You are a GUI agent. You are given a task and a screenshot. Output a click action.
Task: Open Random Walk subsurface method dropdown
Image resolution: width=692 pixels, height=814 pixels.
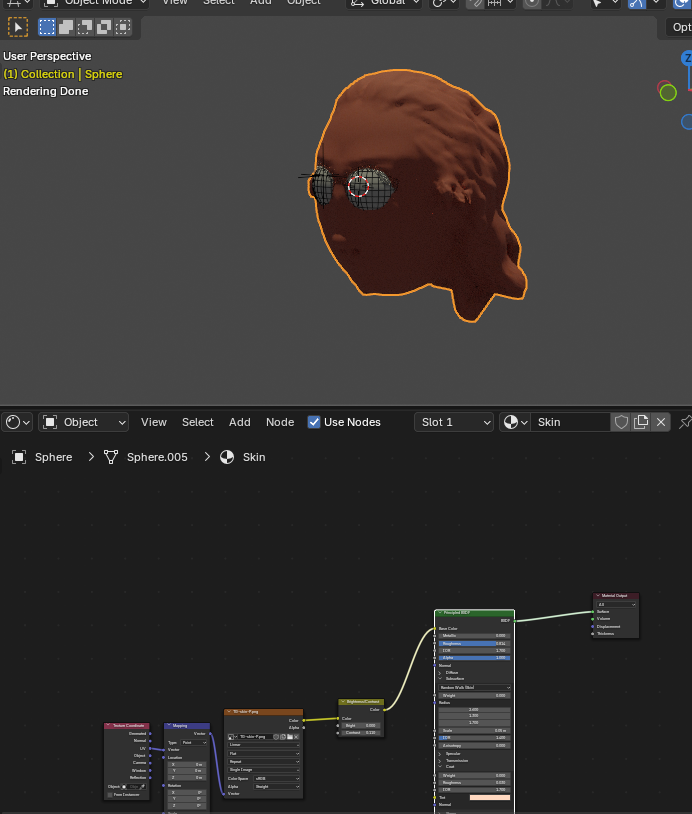[x=474, y=687]
